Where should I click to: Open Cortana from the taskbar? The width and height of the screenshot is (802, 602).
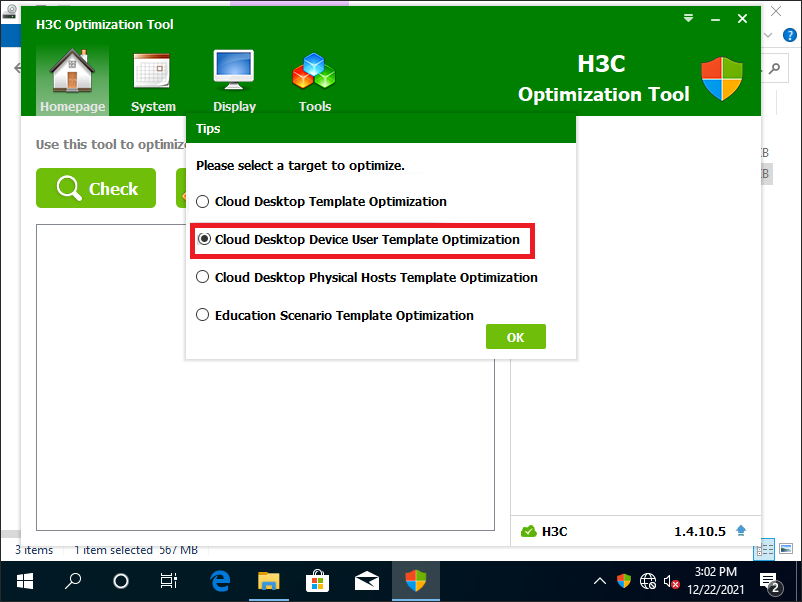[x=121, y=581]
